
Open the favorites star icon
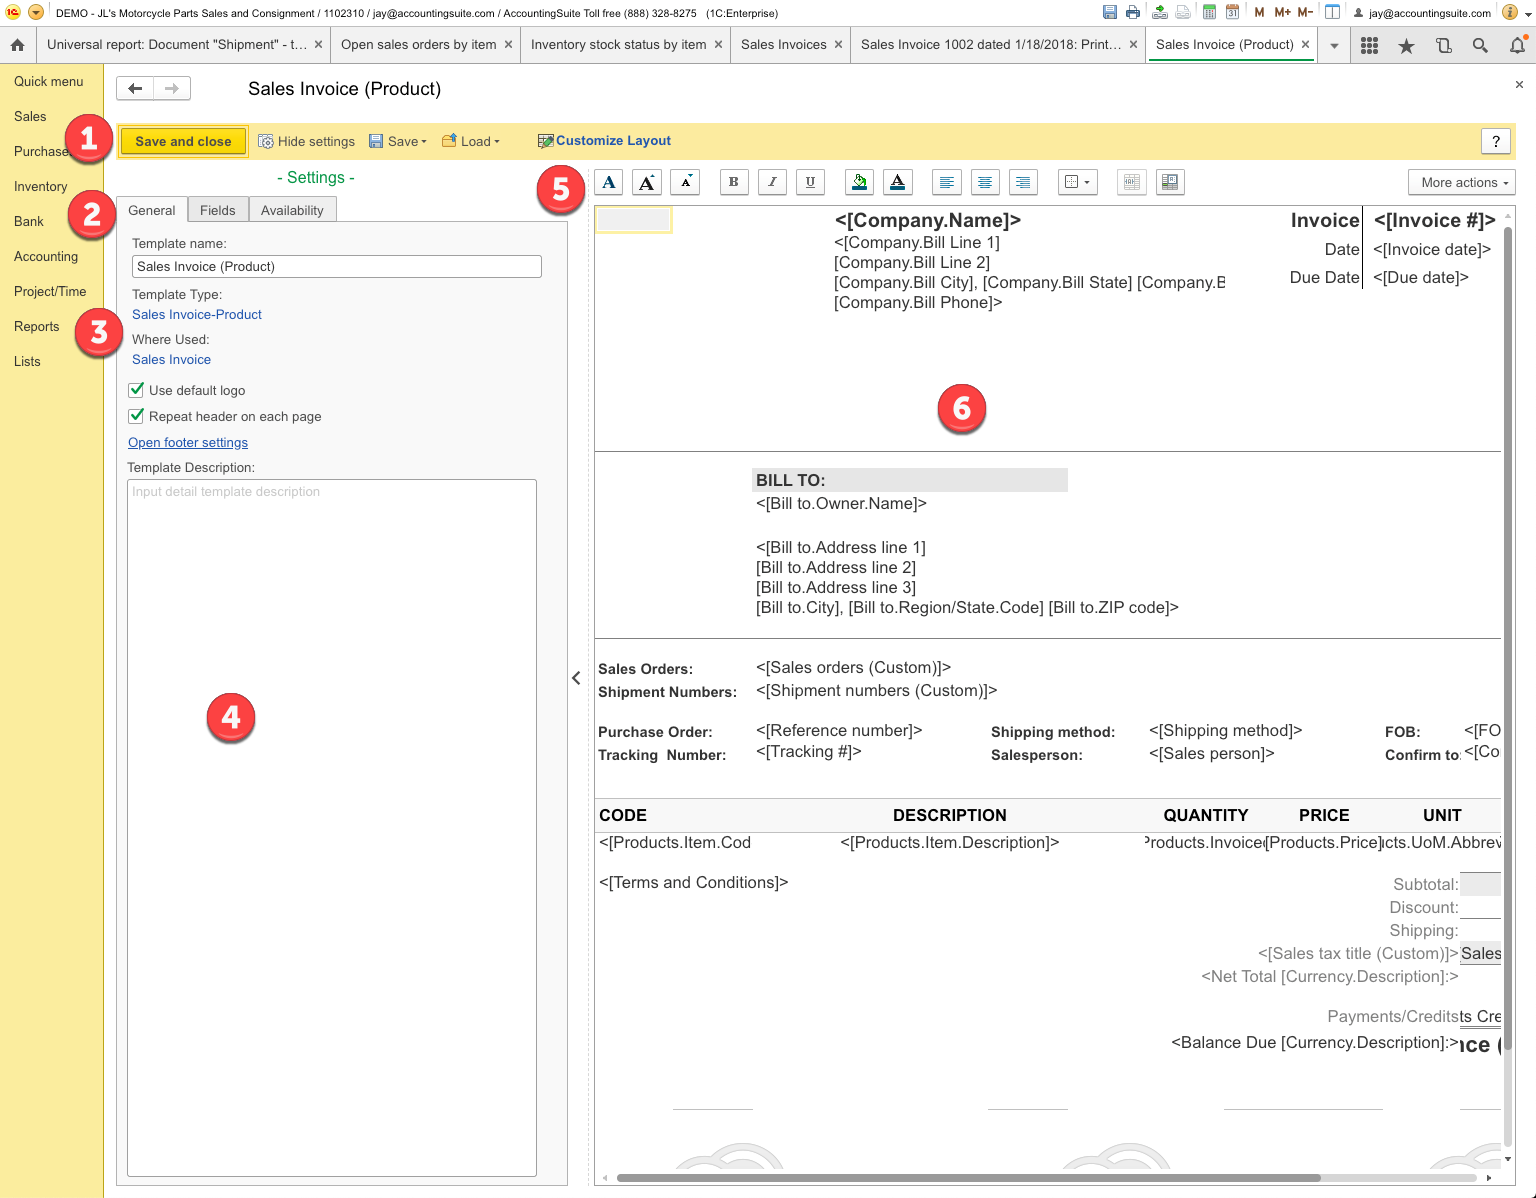1406,45
